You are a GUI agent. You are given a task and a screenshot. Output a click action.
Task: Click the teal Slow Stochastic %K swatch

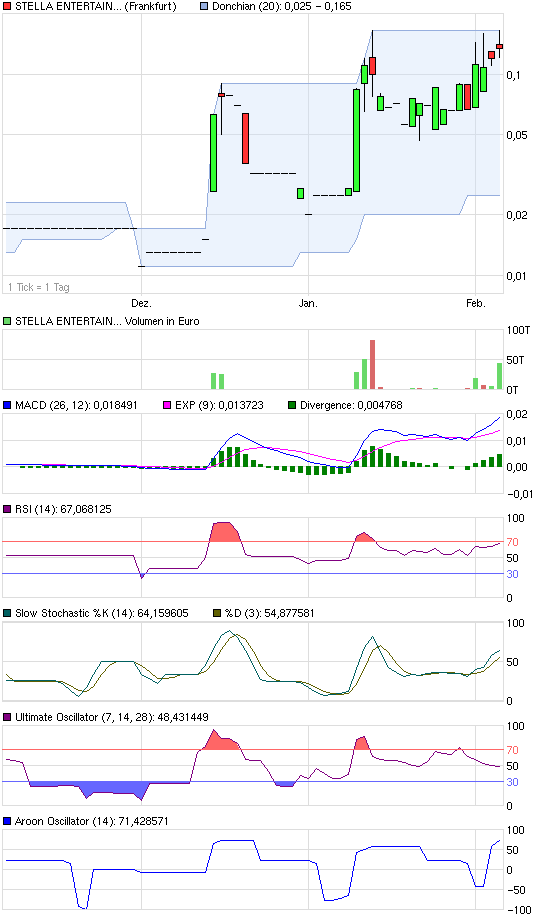[7, 614]
